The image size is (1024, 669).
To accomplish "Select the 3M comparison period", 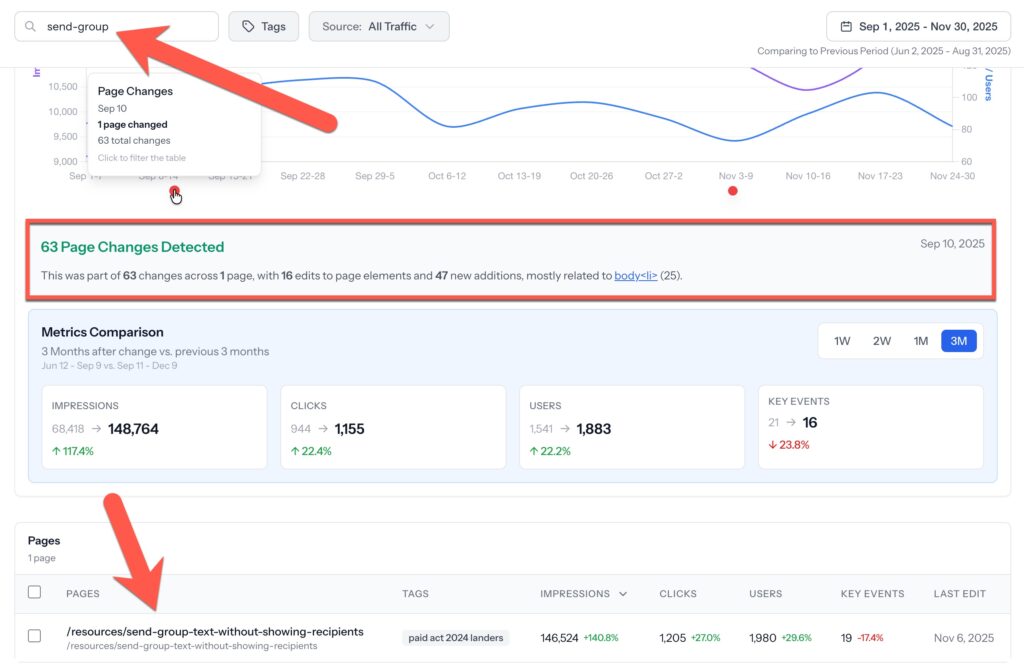I will coord(958,340).
